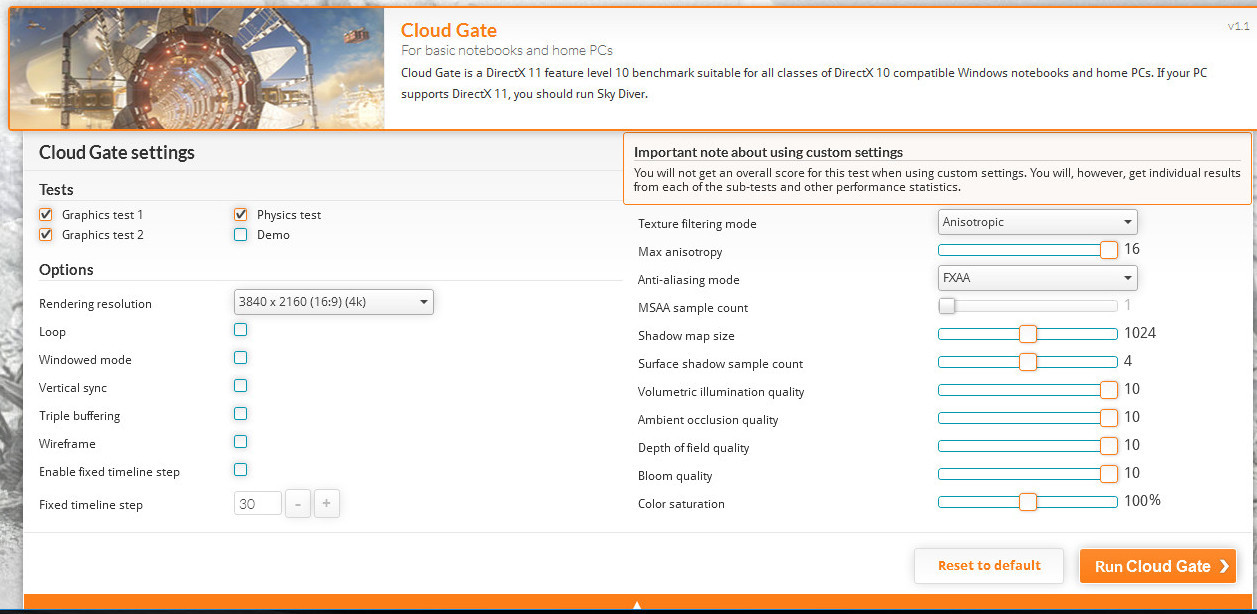Uncheck Graphics test 2 checkbox
Image resolution: width=1257 pixels, height=614 pixels.
(45, 234)
